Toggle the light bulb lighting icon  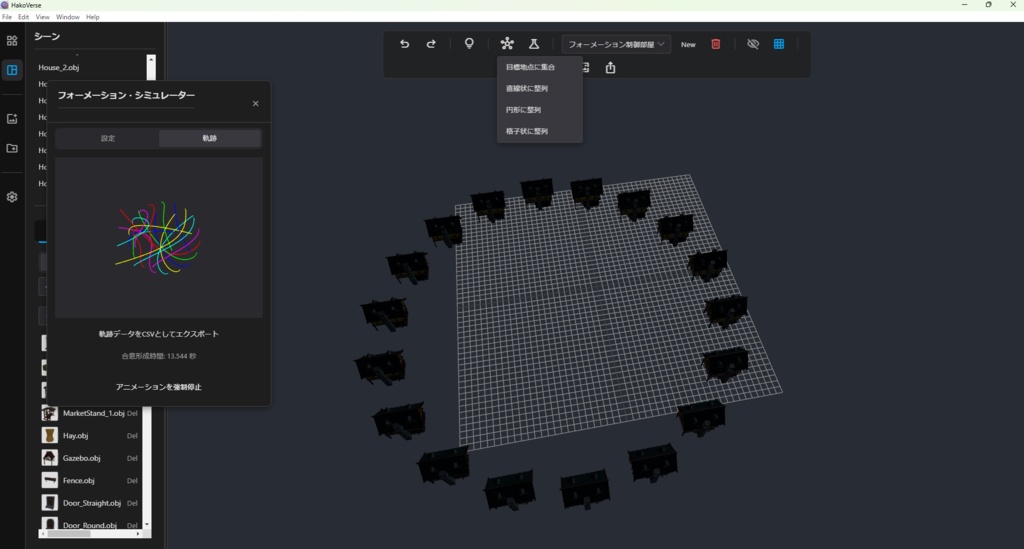pyautogui.click(x=469, y=44)
